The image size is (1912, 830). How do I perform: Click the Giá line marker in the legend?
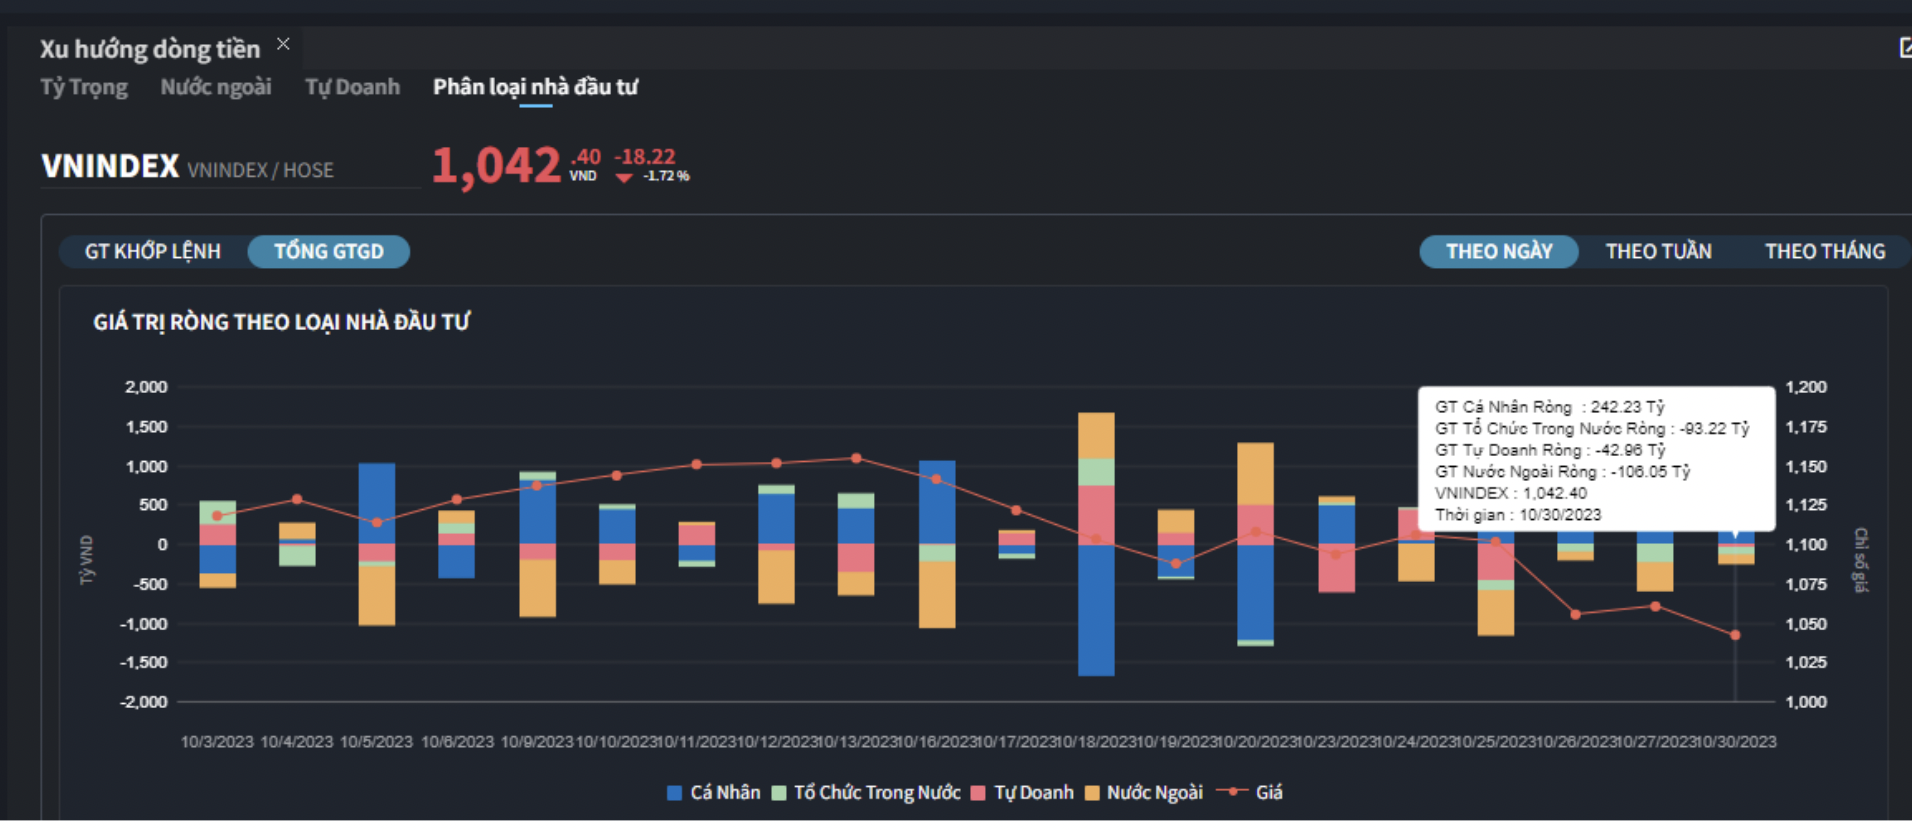(x=1232, y=791)
